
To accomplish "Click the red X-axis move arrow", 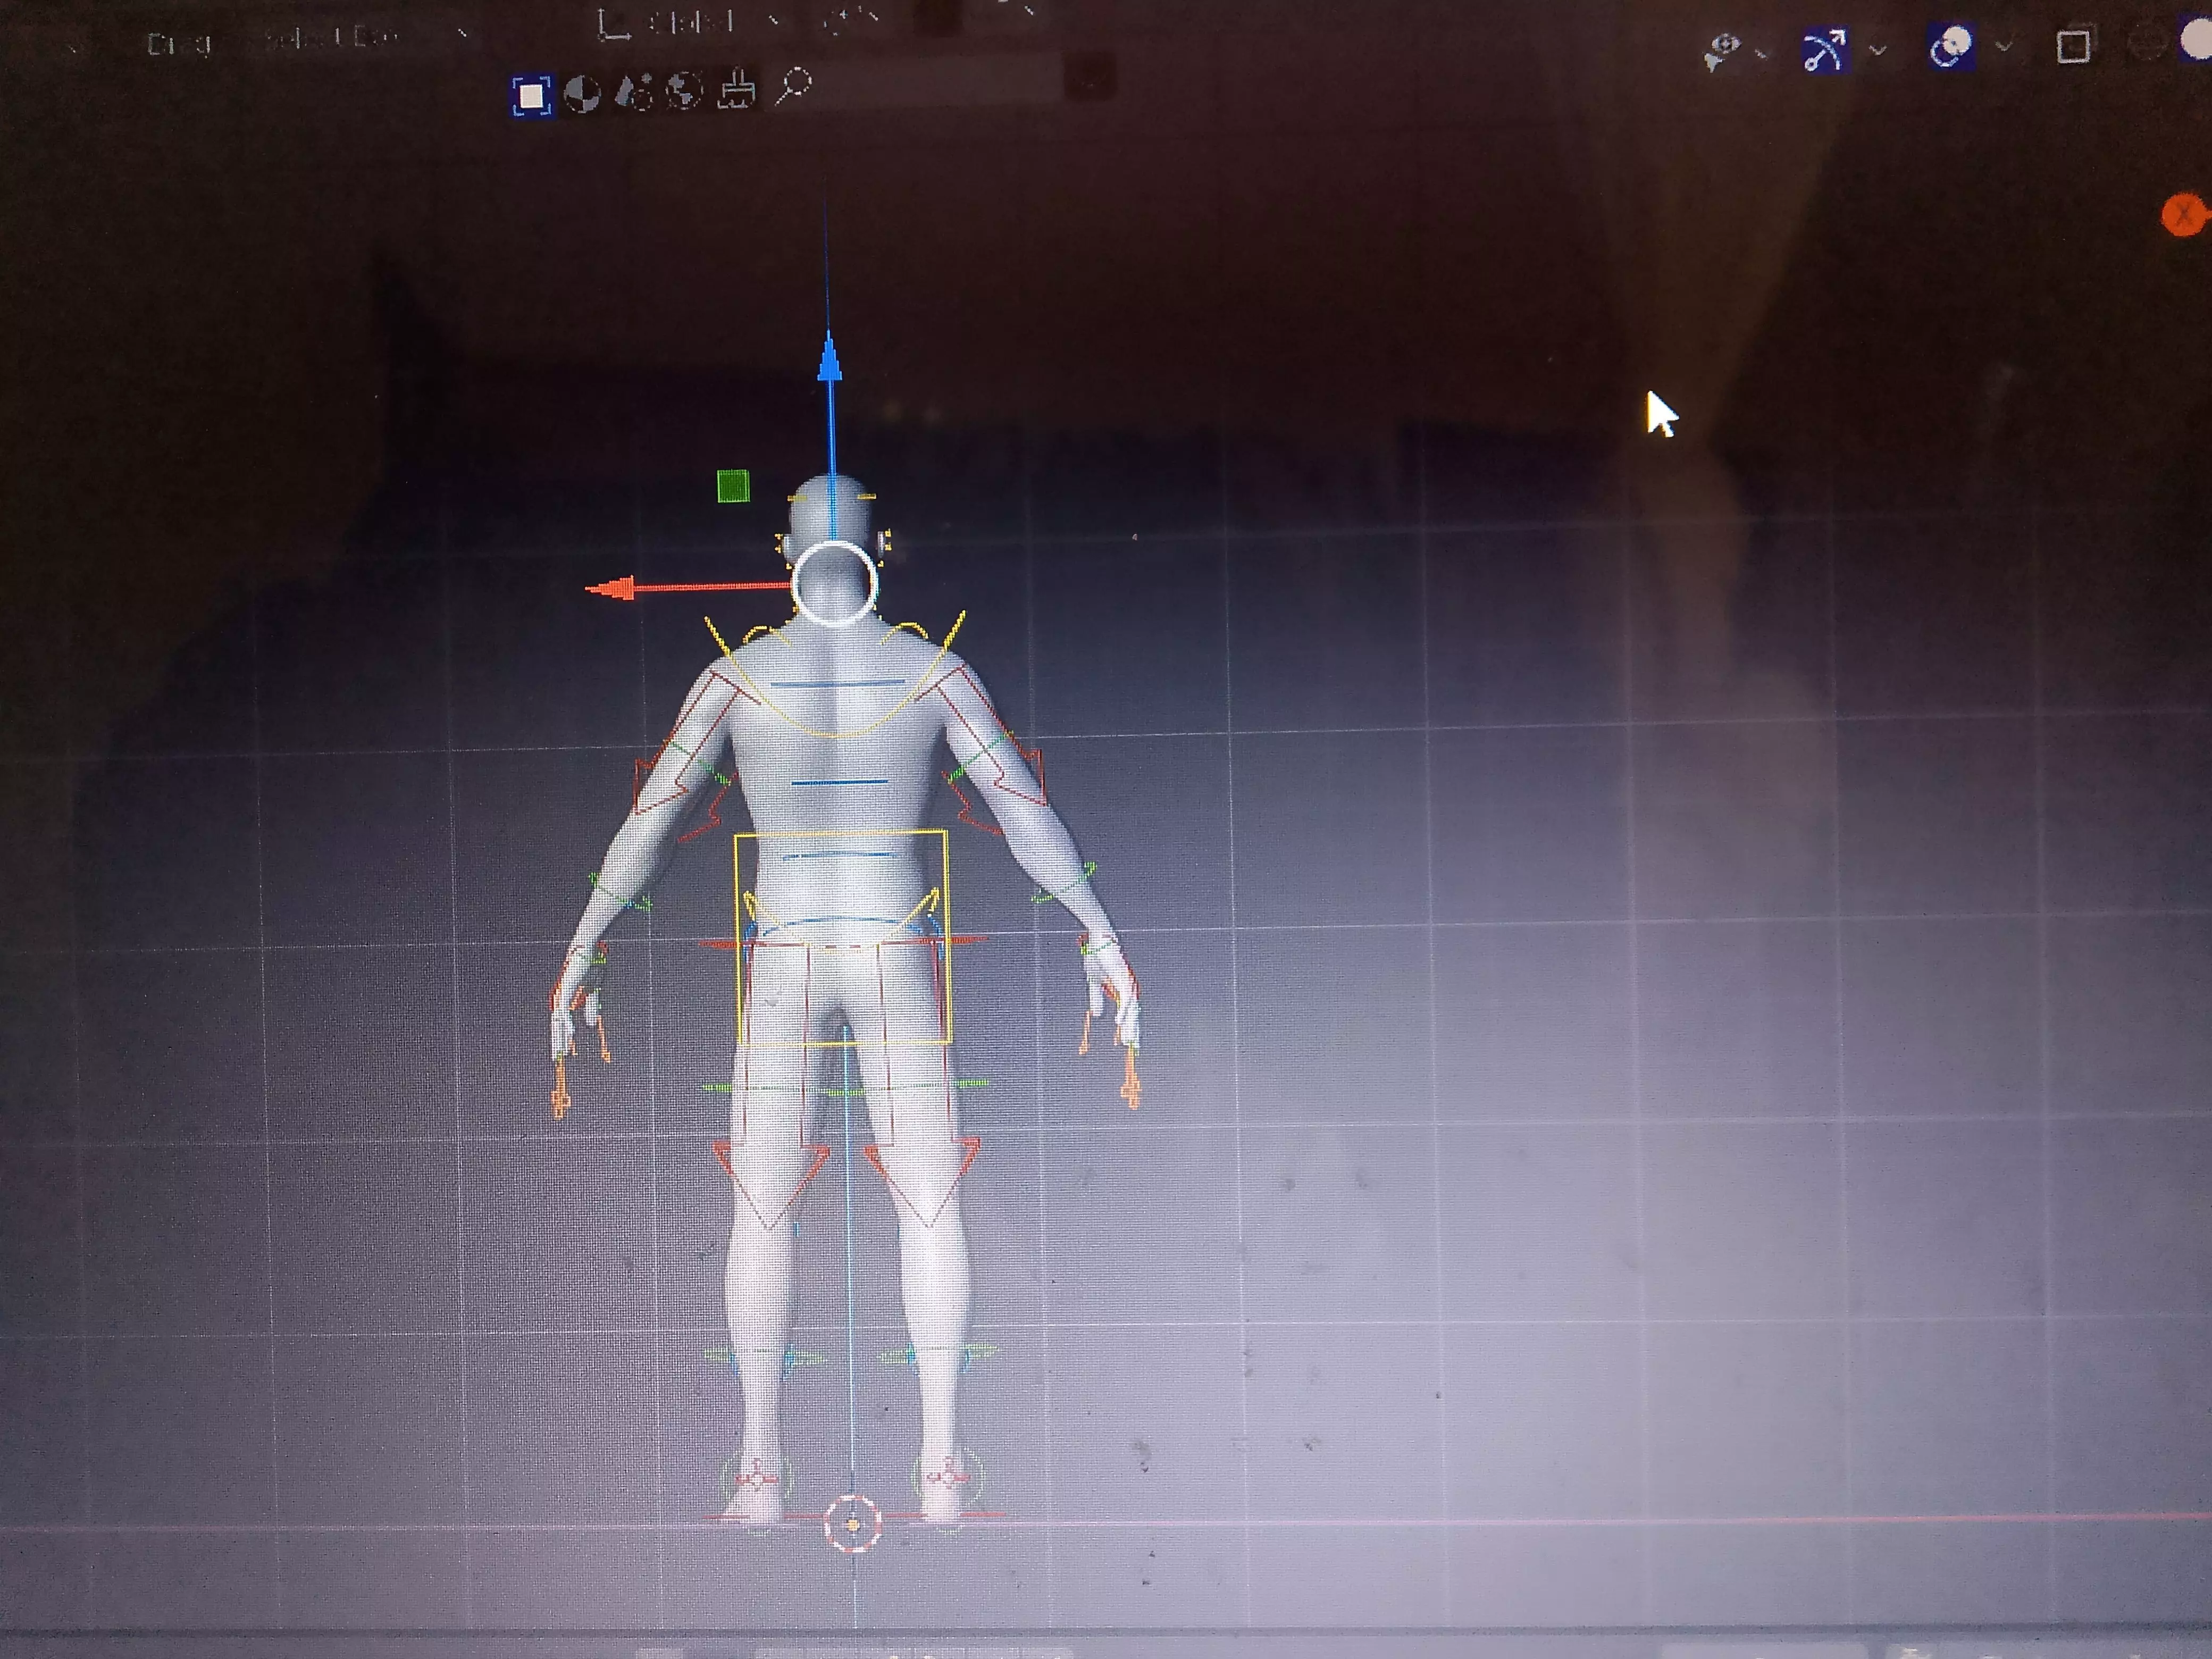I will pos(611,588).
